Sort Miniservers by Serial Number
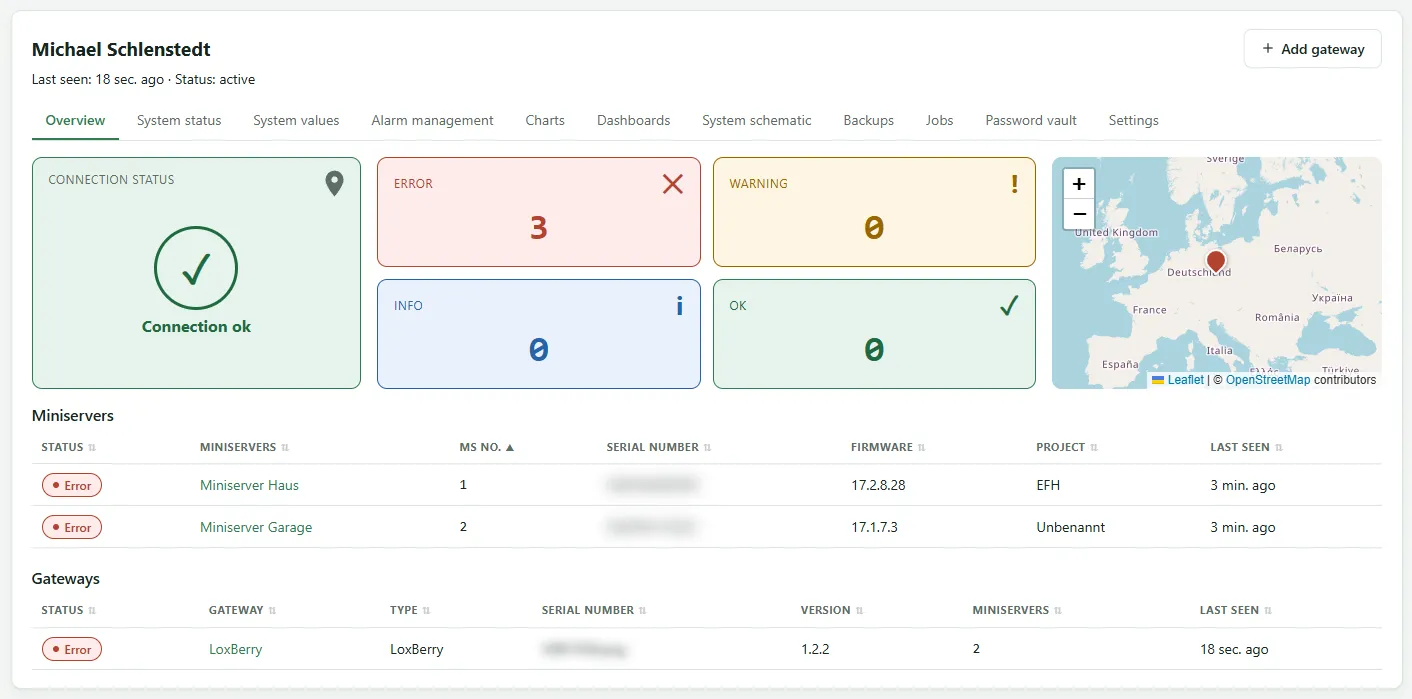The width and height of the screenshot is (1412, 699). (x=659, y=447)
